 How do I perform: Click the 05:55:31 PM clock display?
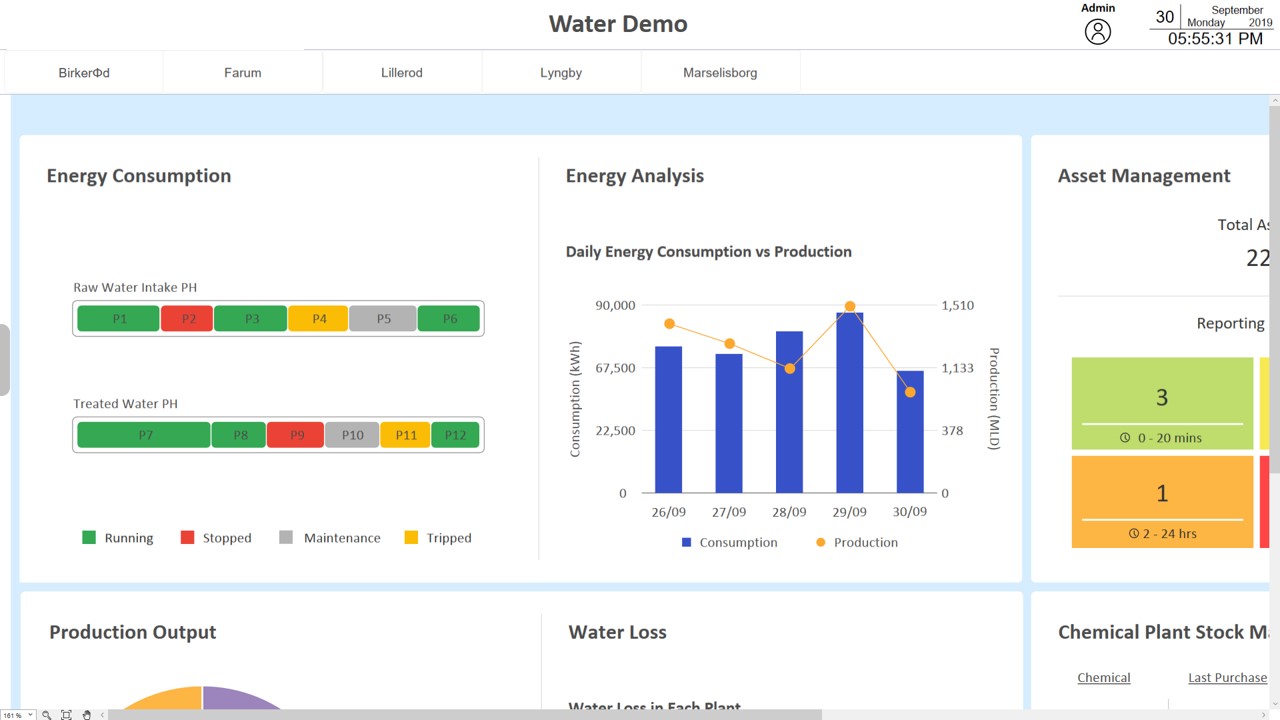tap(1215, 39)
